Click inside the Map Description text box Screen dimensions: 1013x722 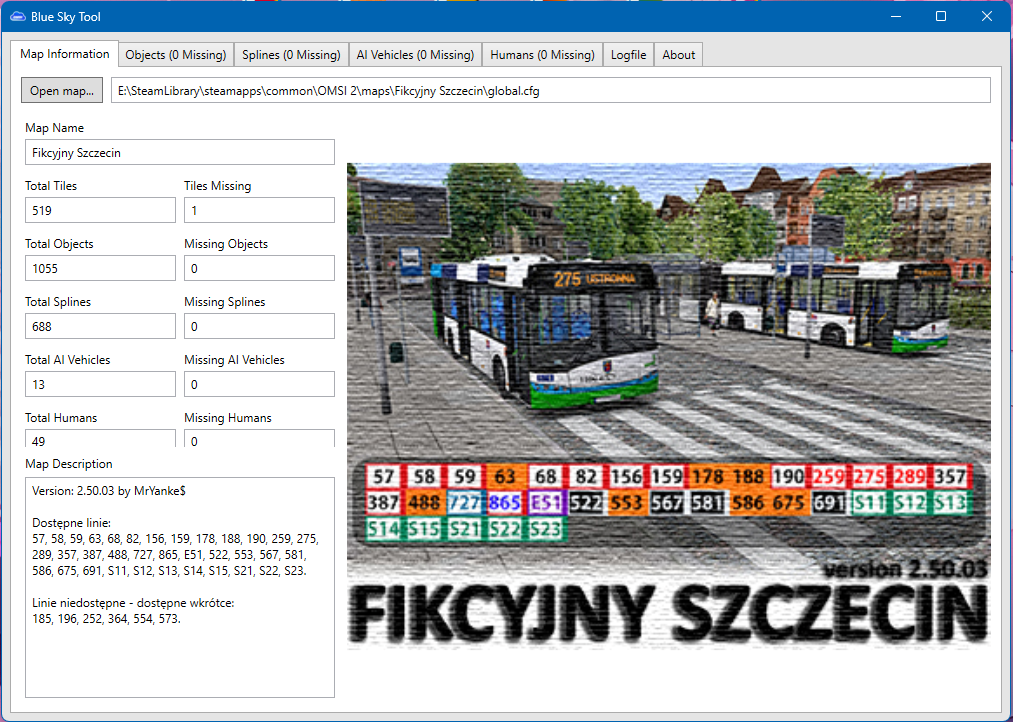180,650
